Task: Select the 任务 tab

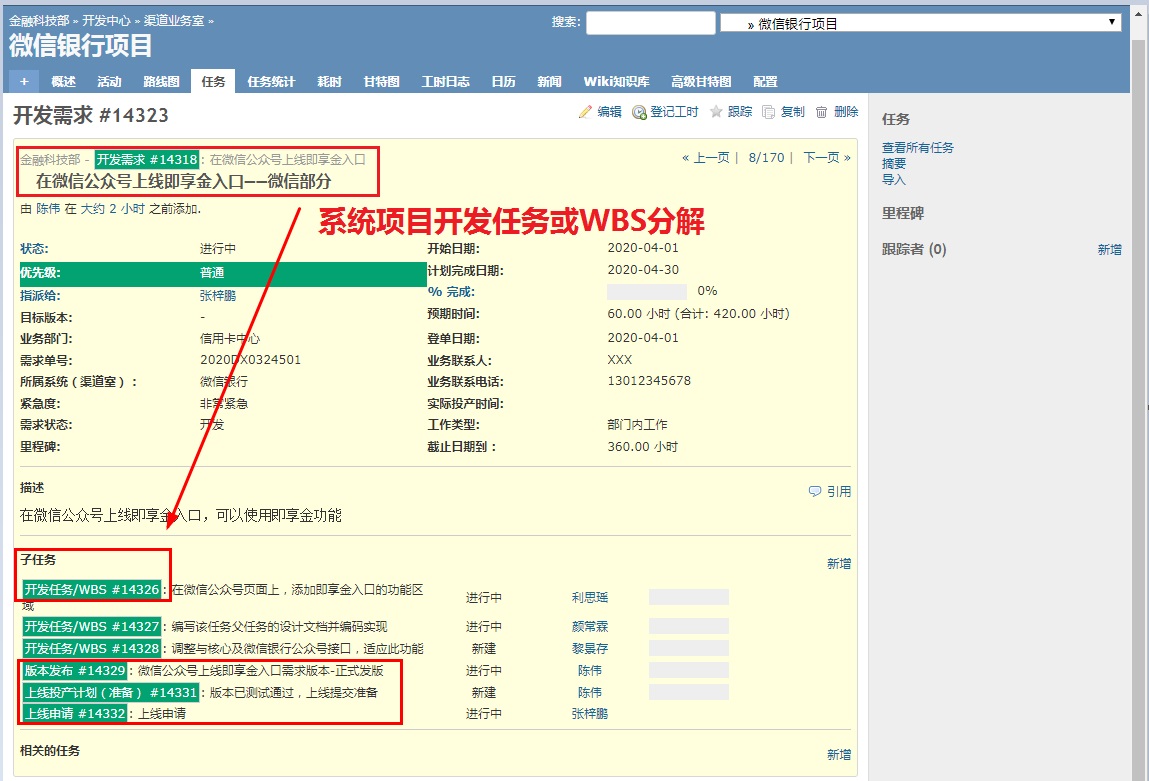Action: 213,81
